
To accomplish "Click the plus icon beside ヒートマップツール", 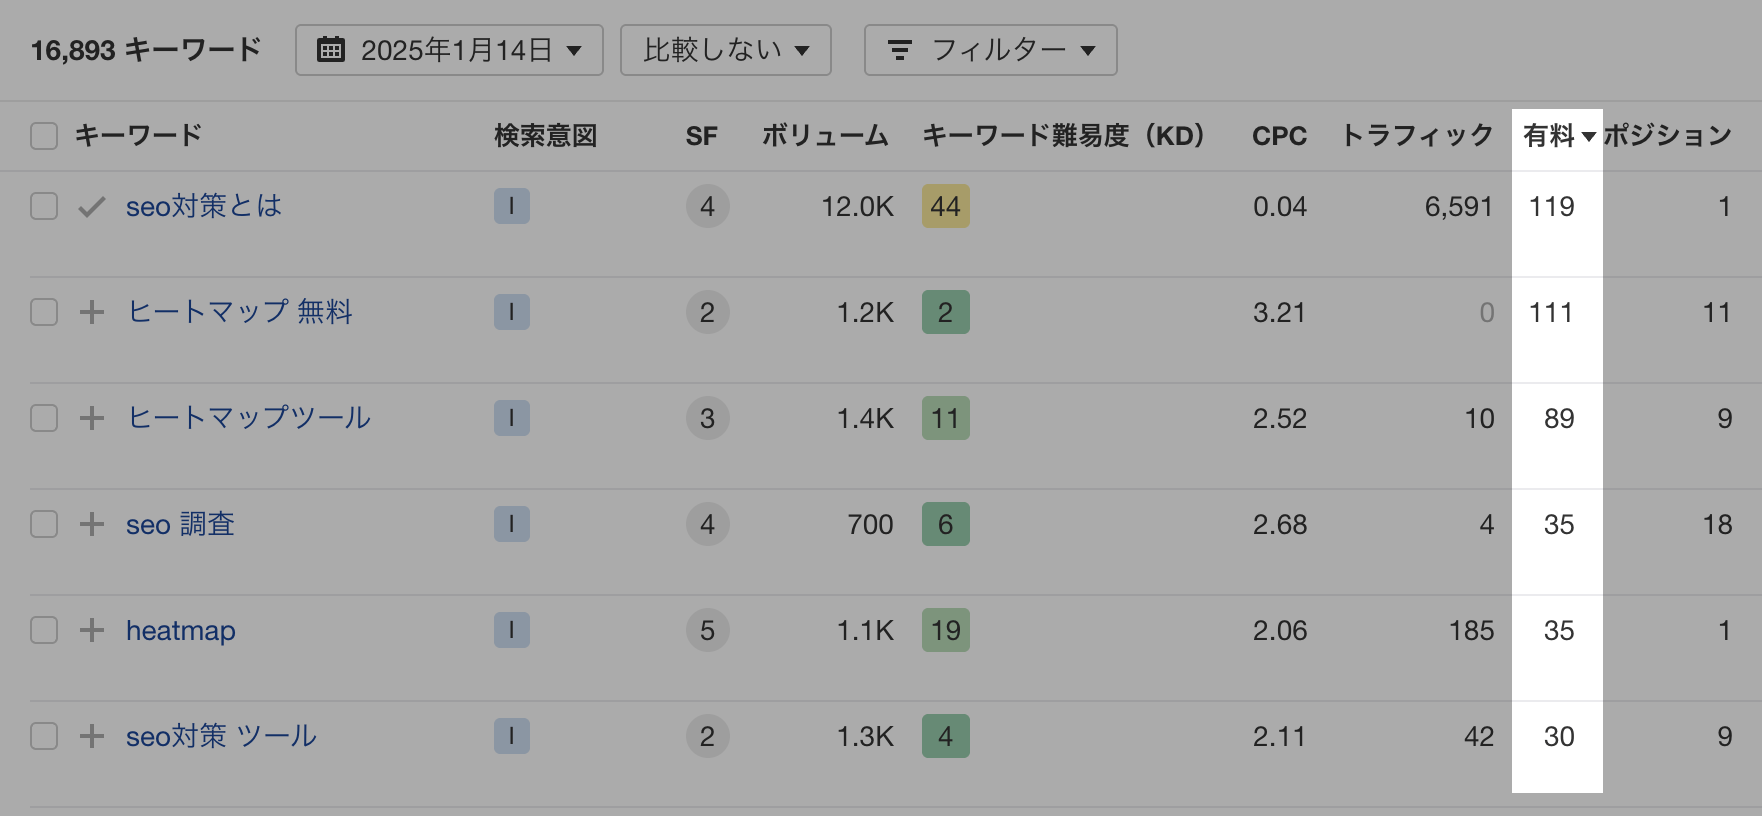I will click(92, 418).
